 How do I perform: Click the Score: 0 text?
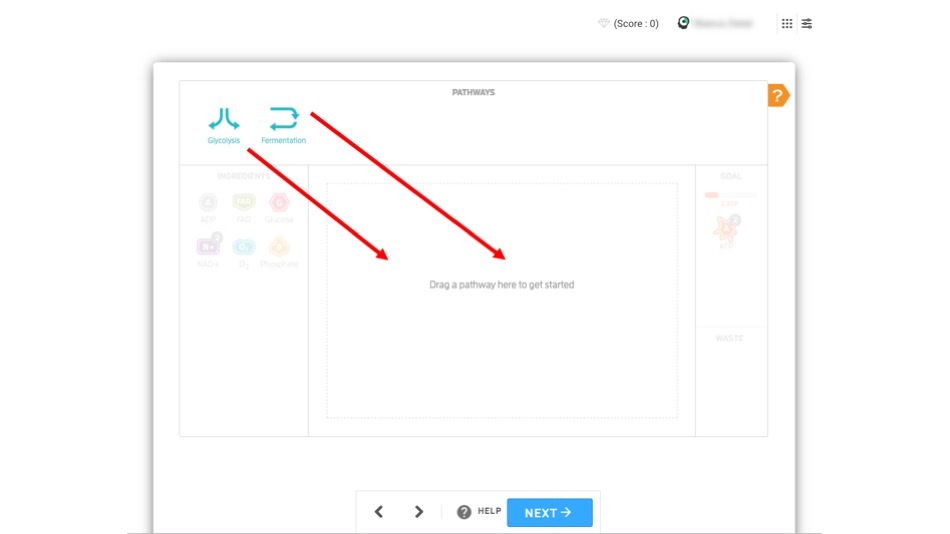point(636,24)
